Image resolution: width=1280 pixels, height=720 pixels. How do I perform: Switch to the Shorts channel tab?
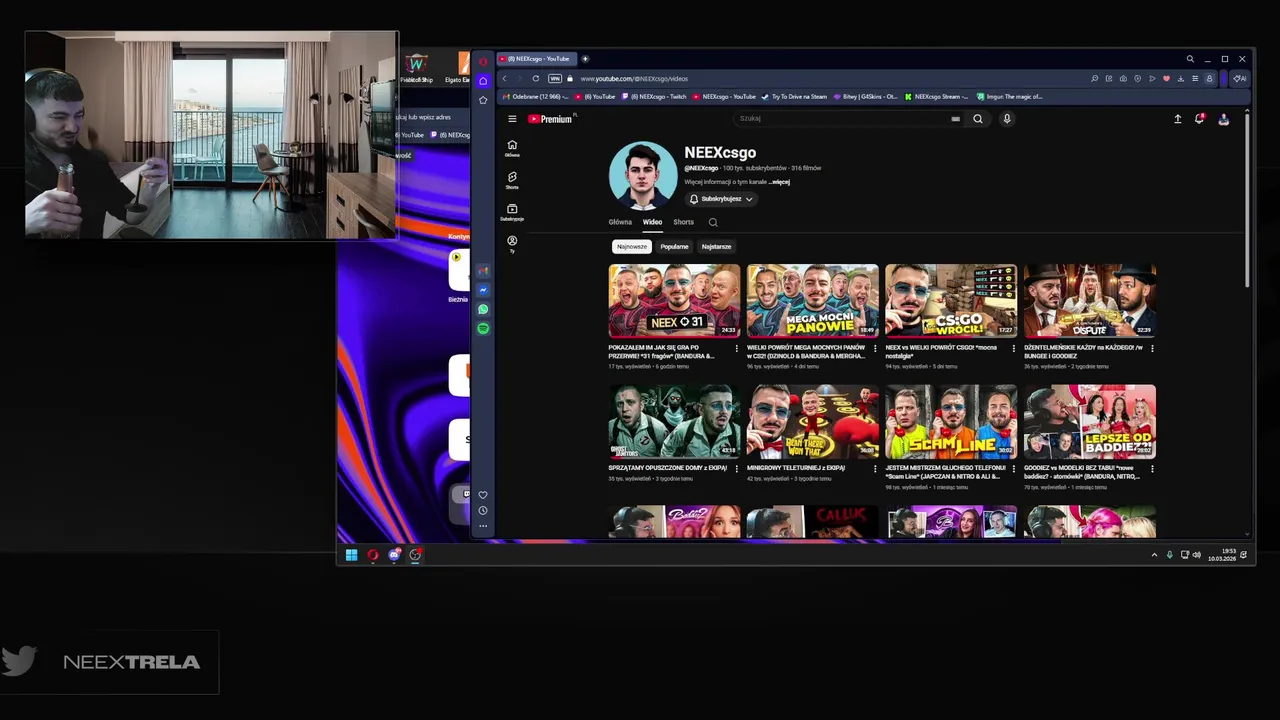click(x=683, y=222)
